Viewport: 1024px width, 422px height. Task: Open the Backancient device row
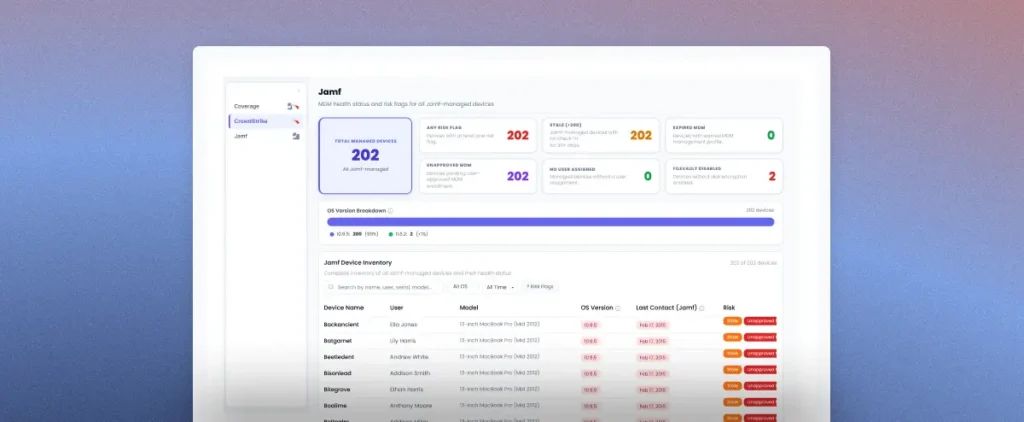pyautogui.click(x=550, y=325)
